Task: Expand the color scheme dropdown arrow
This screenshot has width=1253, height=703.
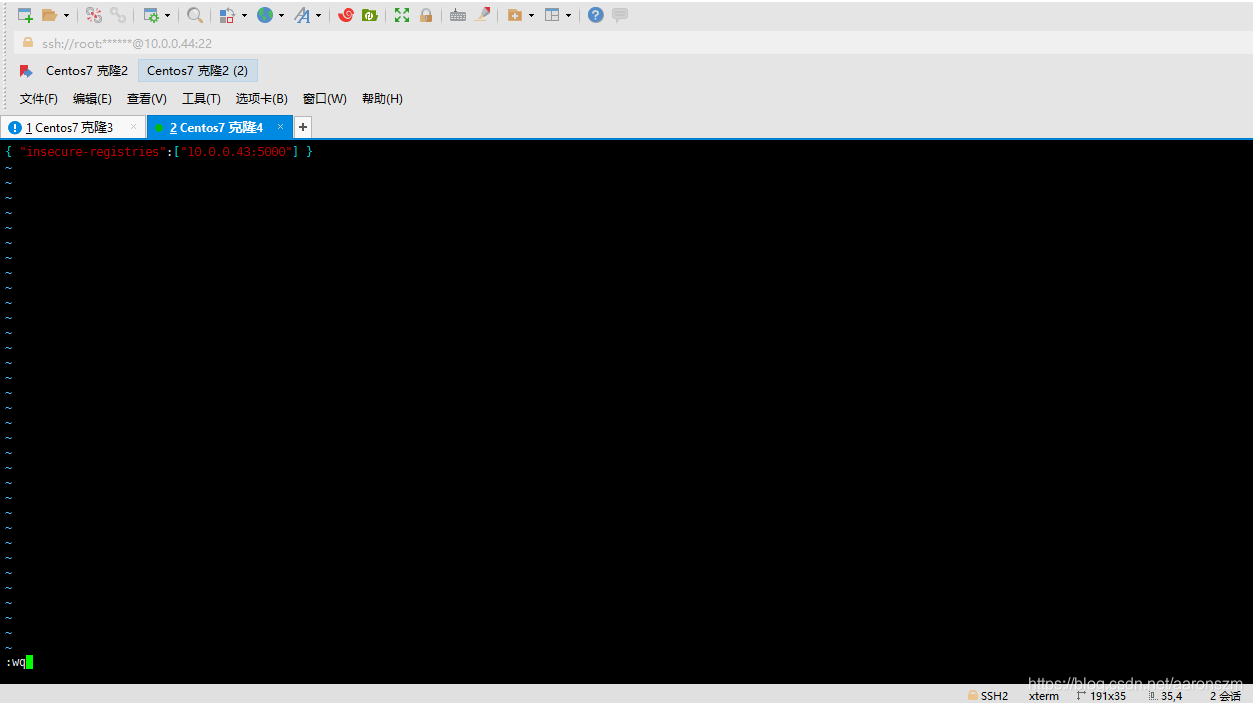Action: click(x=244, y=15)
